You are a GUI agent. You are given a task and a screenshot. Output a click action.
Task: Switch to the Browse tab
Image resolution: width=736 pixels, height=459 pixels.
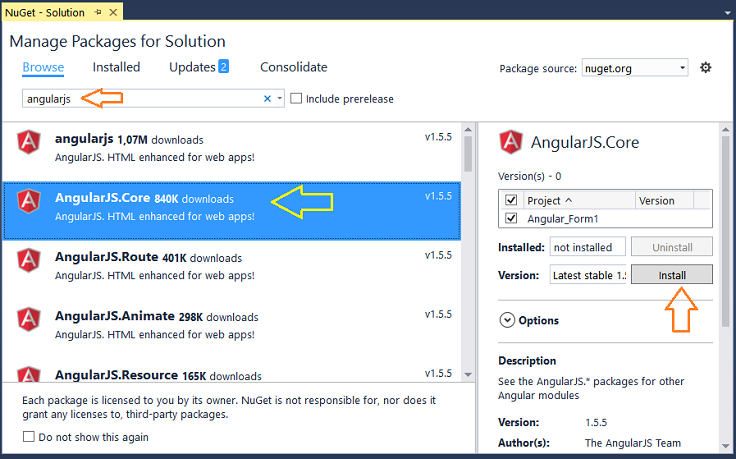tap(43, 67)
